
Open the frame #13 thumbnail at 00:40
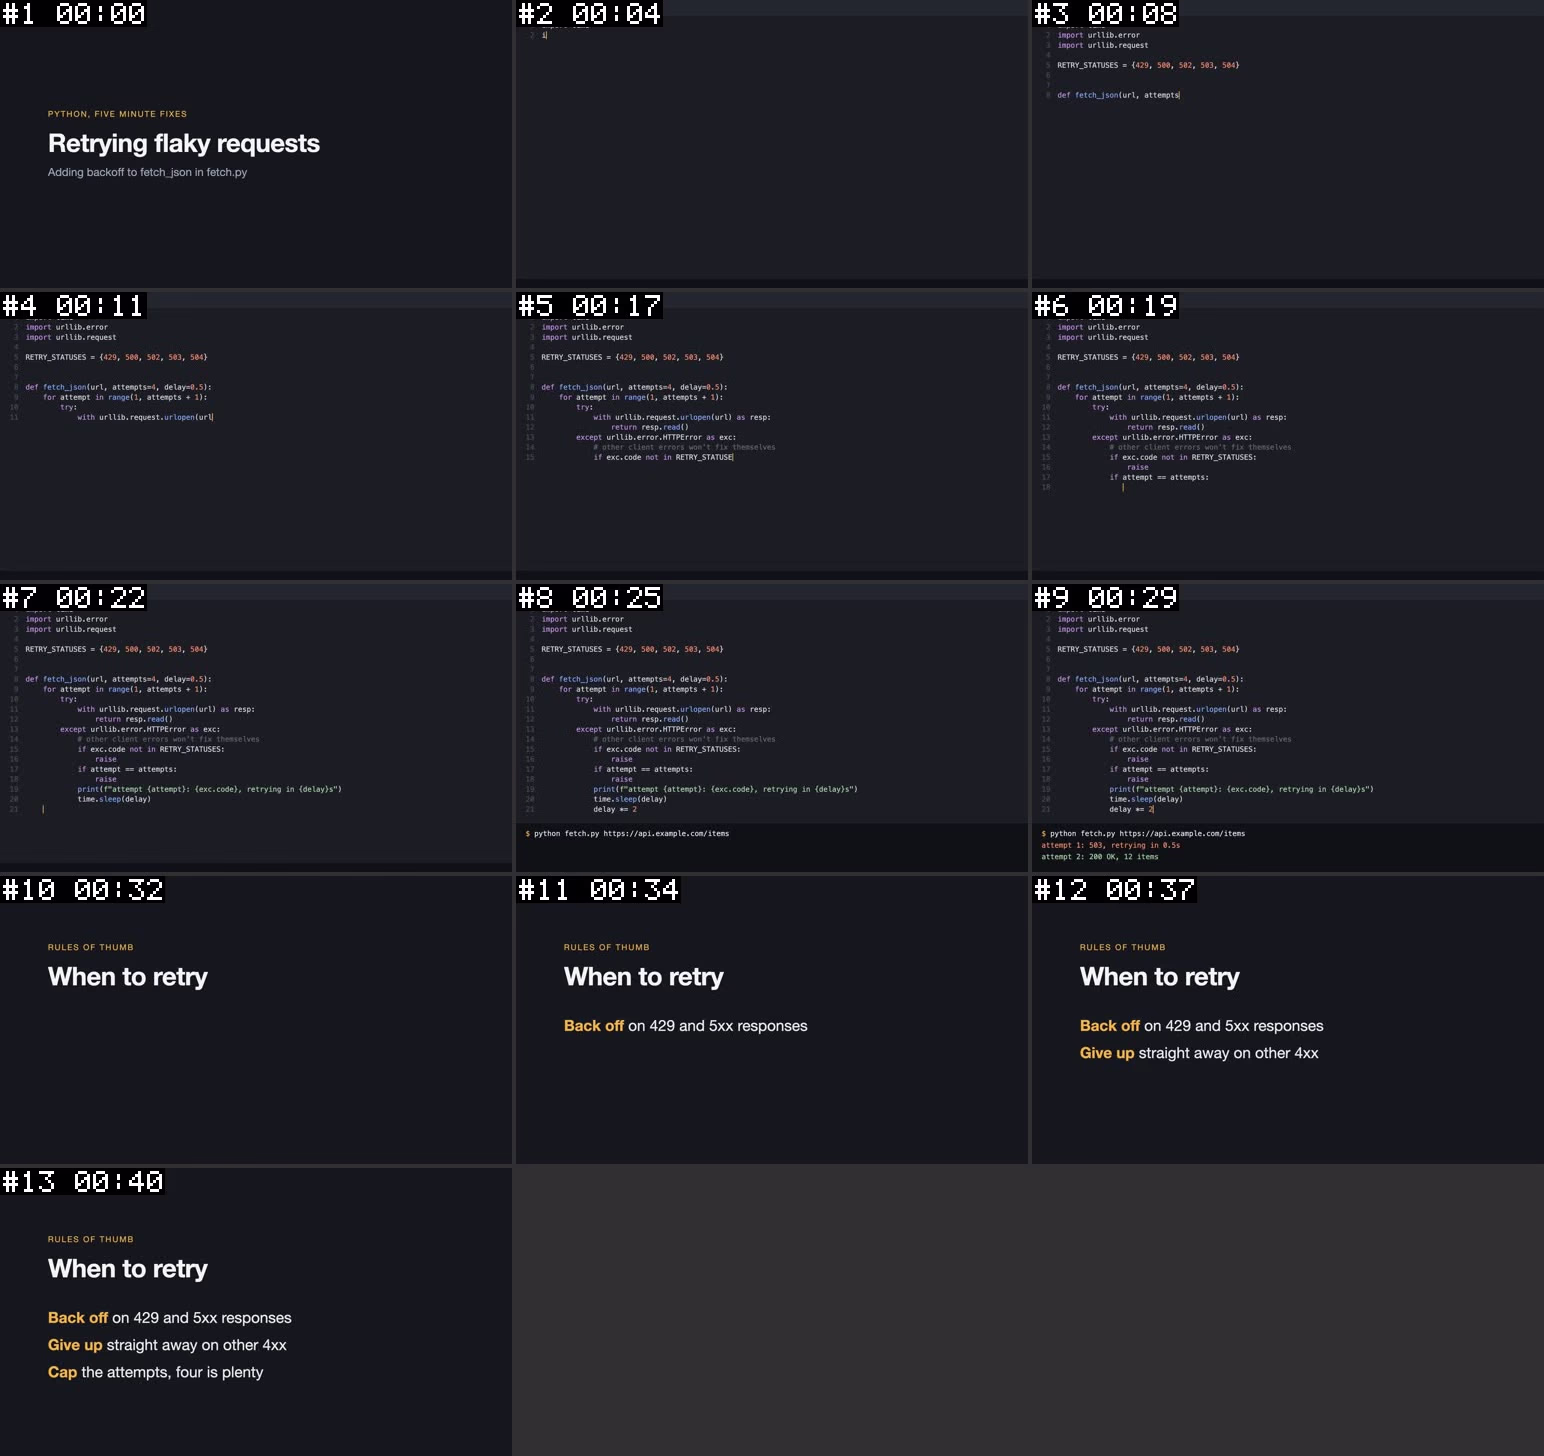256,1312
